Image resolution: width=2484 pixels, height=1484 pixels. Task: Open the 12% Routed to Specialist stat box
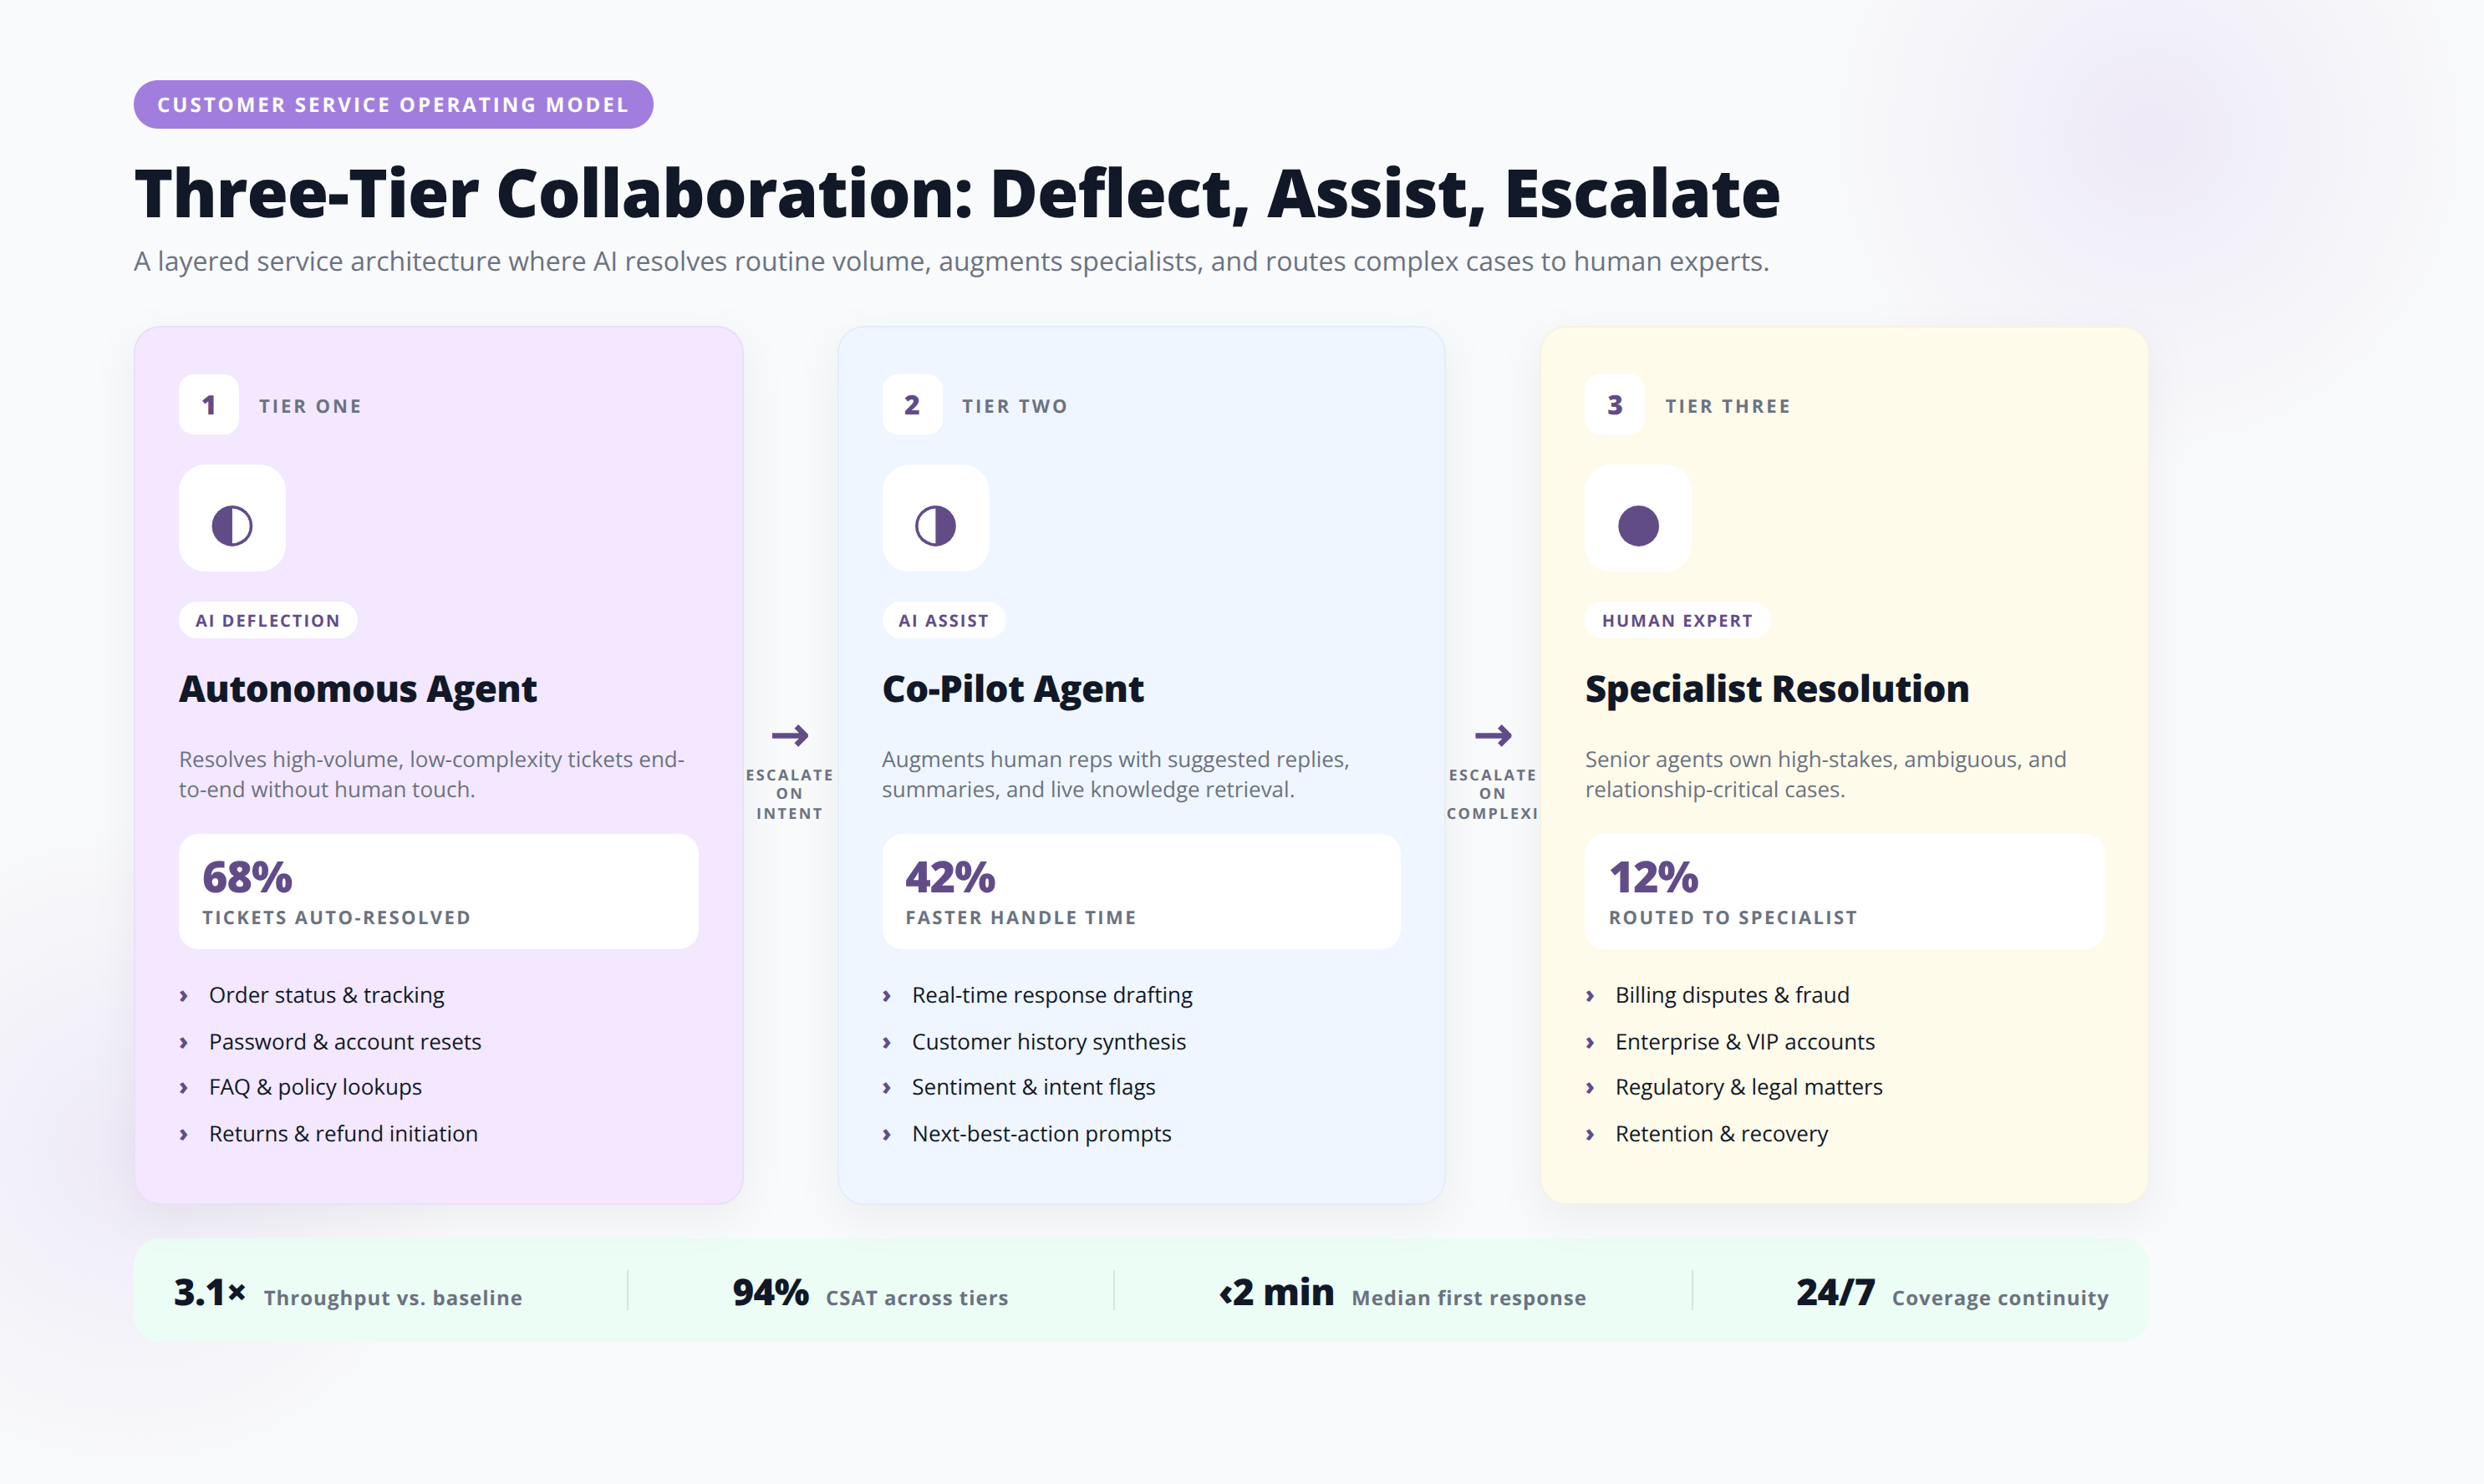click(x=1844, y=891)
